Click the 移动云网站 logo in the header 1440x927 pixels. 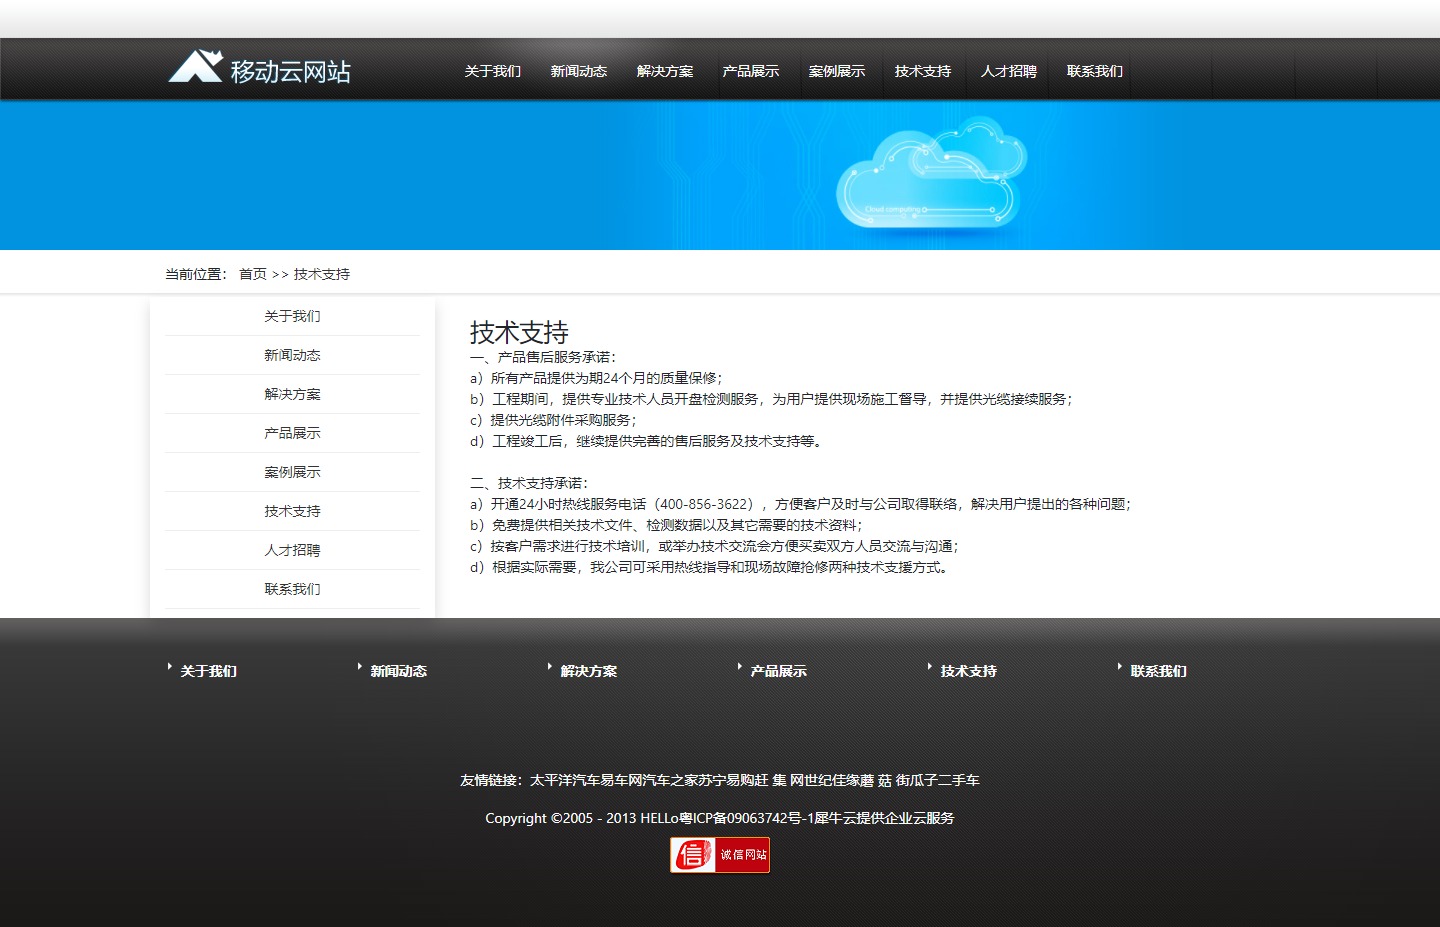pyautogui.click(x=259, y=69)
